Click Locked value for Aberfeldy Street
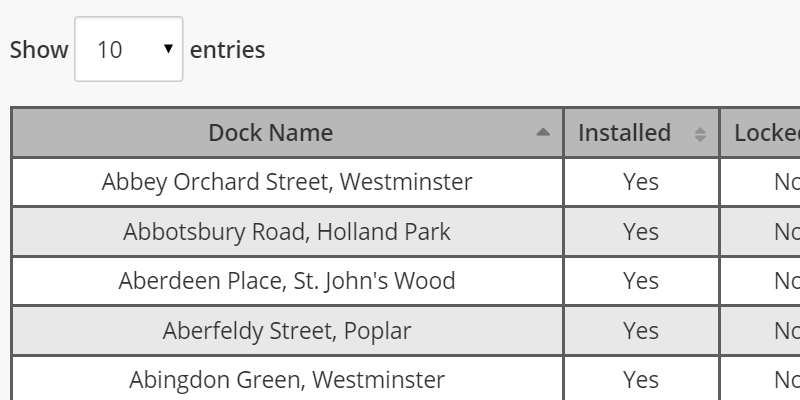Viewport: 800px width, 400px height. [x=786, y=331]
